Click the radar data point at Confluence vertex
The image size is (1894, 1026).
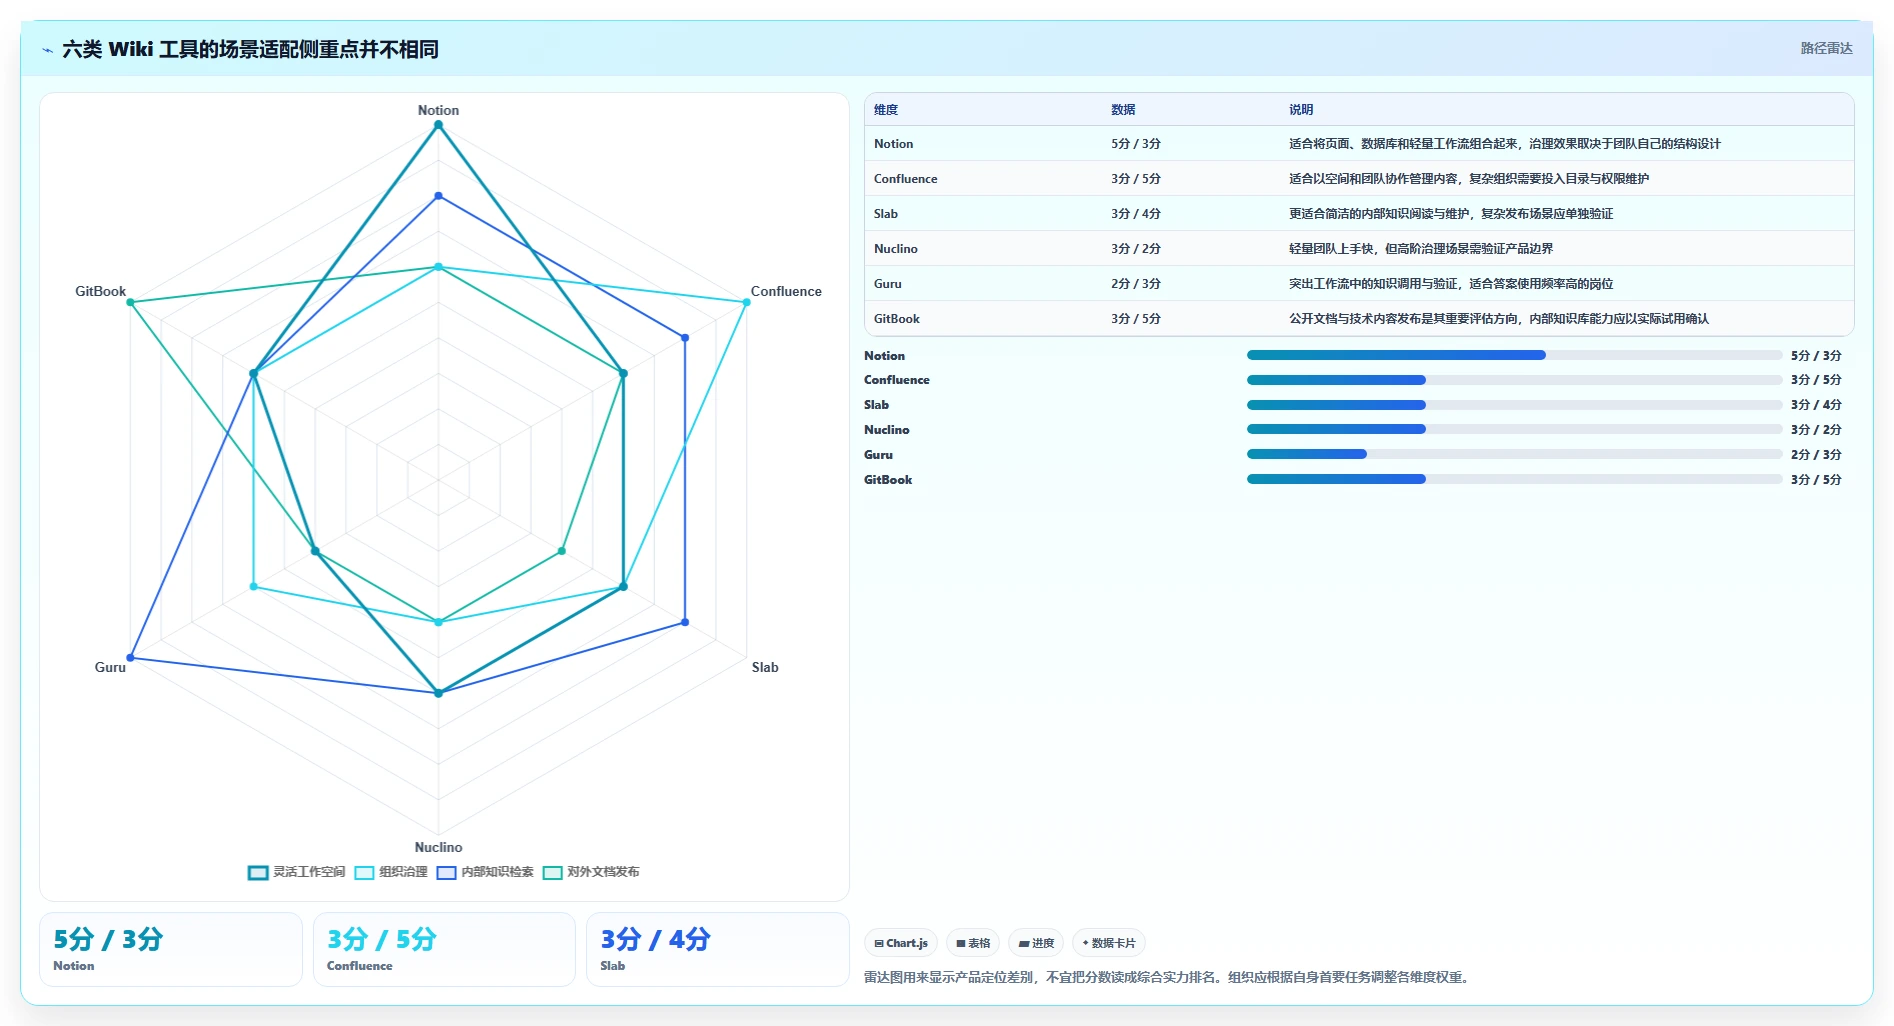pyautogui.click(x=746, y=302)
